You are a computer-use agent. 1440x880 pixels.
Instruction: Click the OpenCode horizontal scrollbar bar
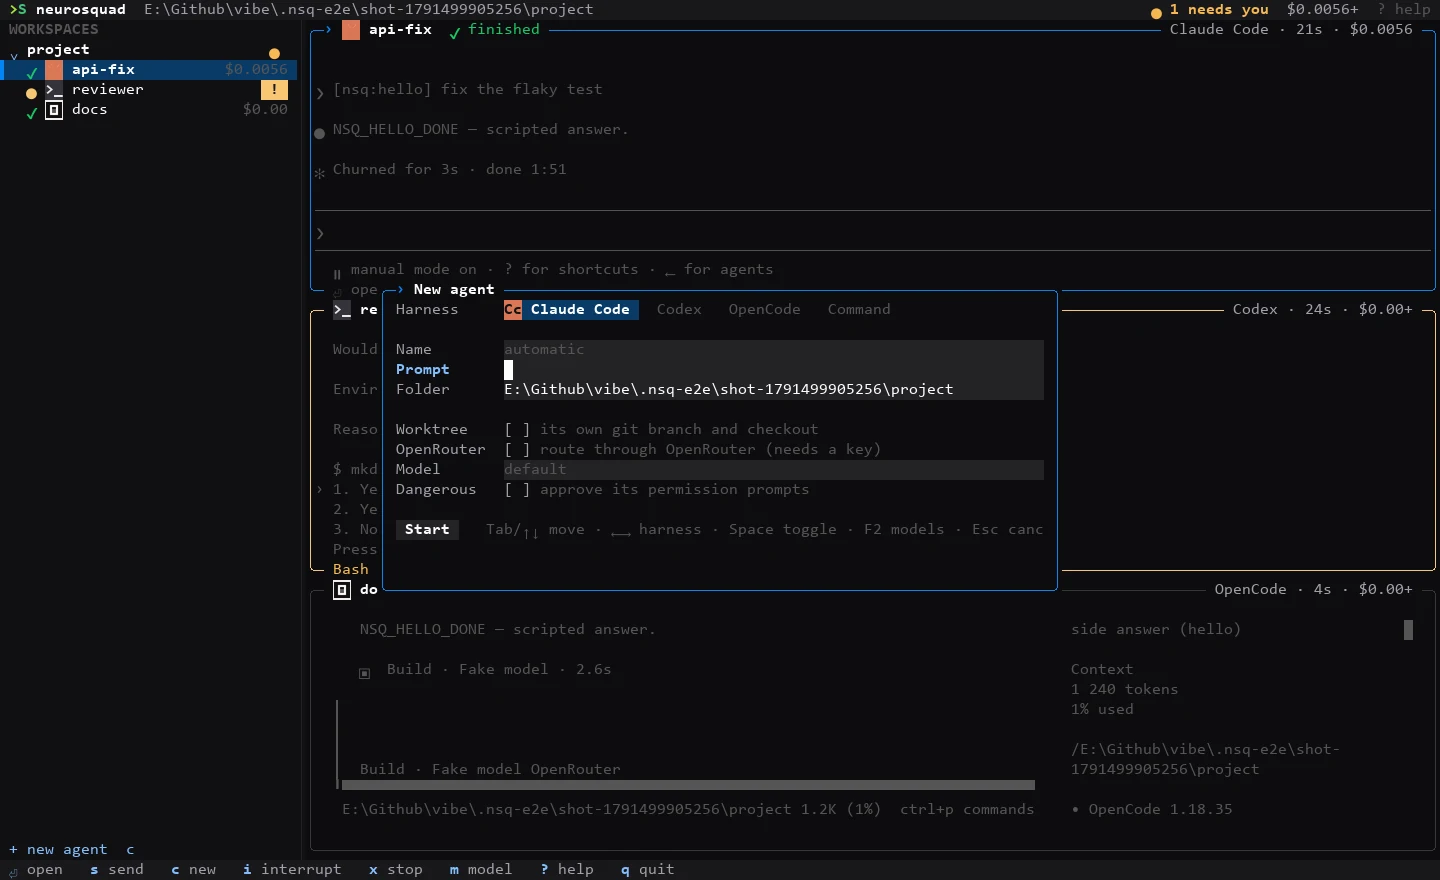[688, 785]
